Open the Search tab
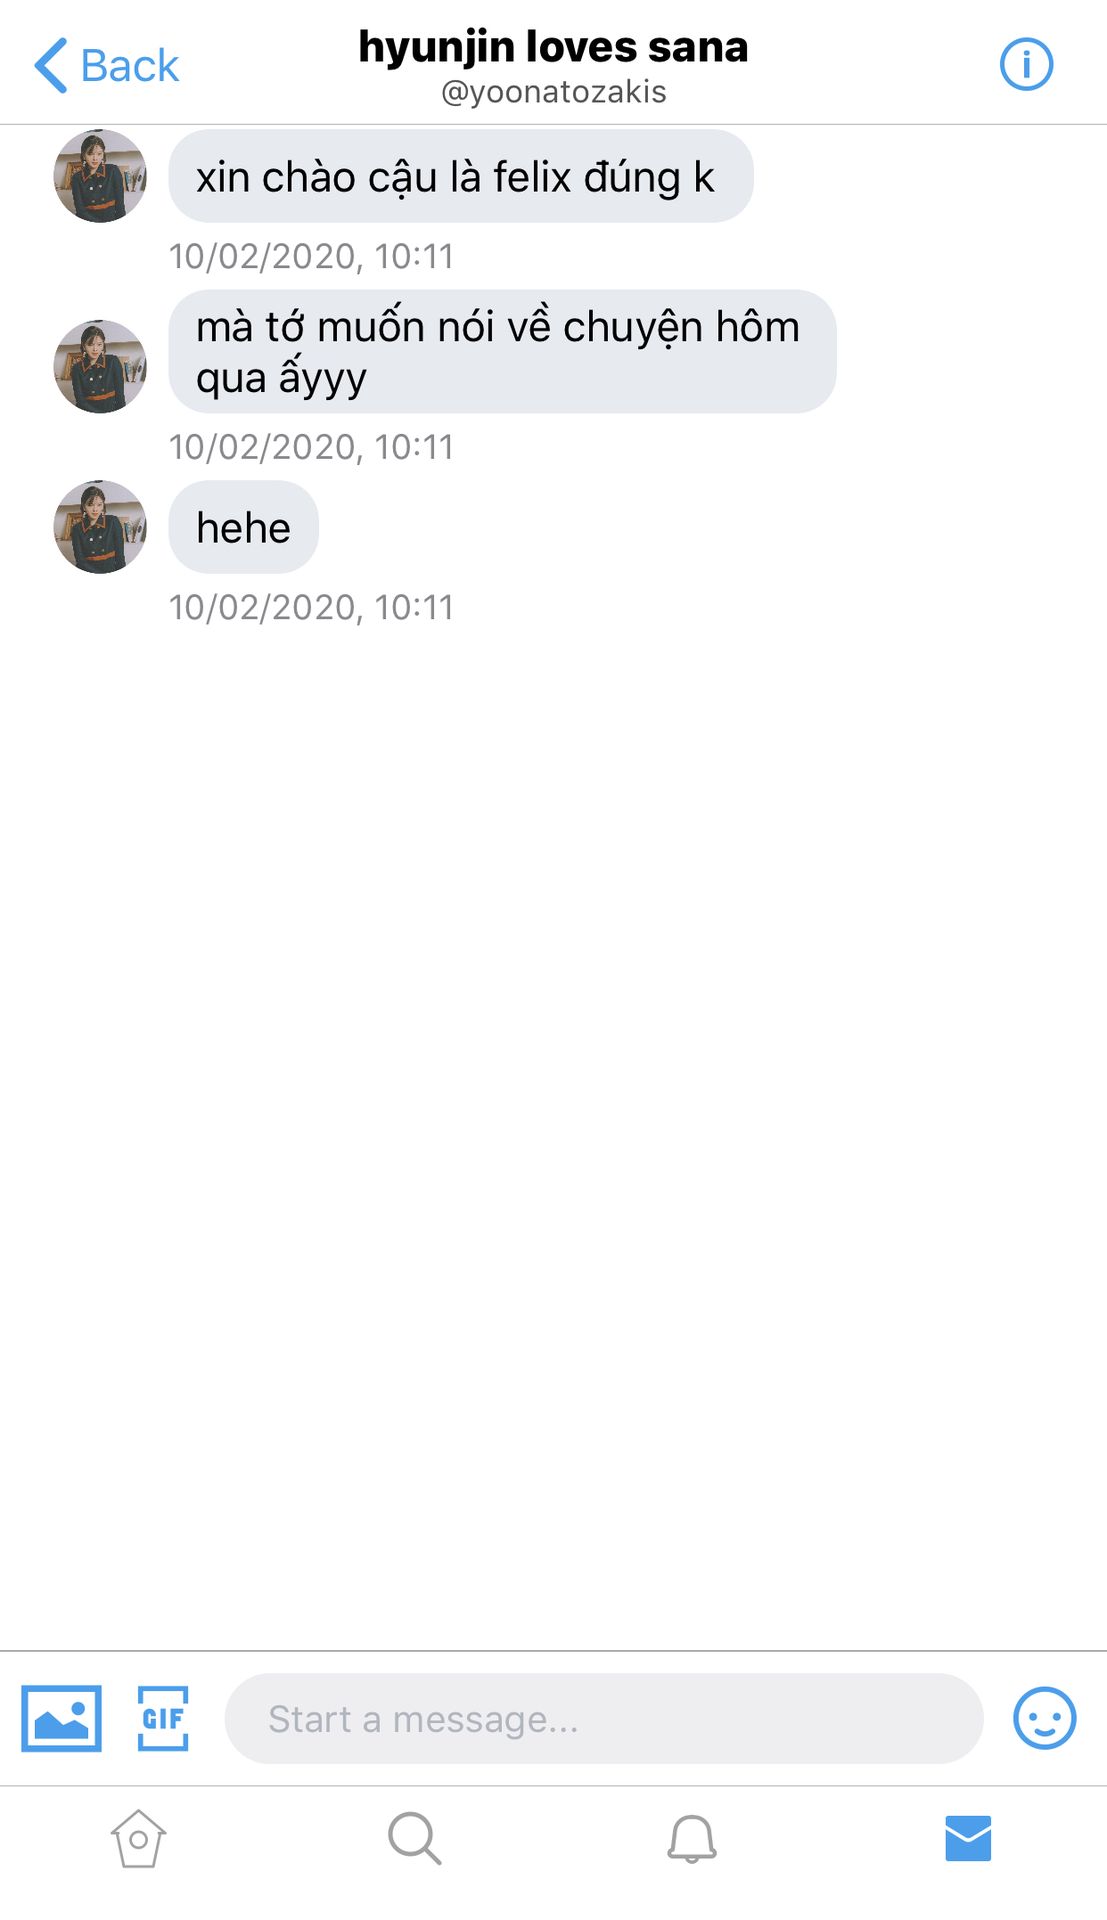This screenshot has width=1107, height=1920. coord(414,1838)
